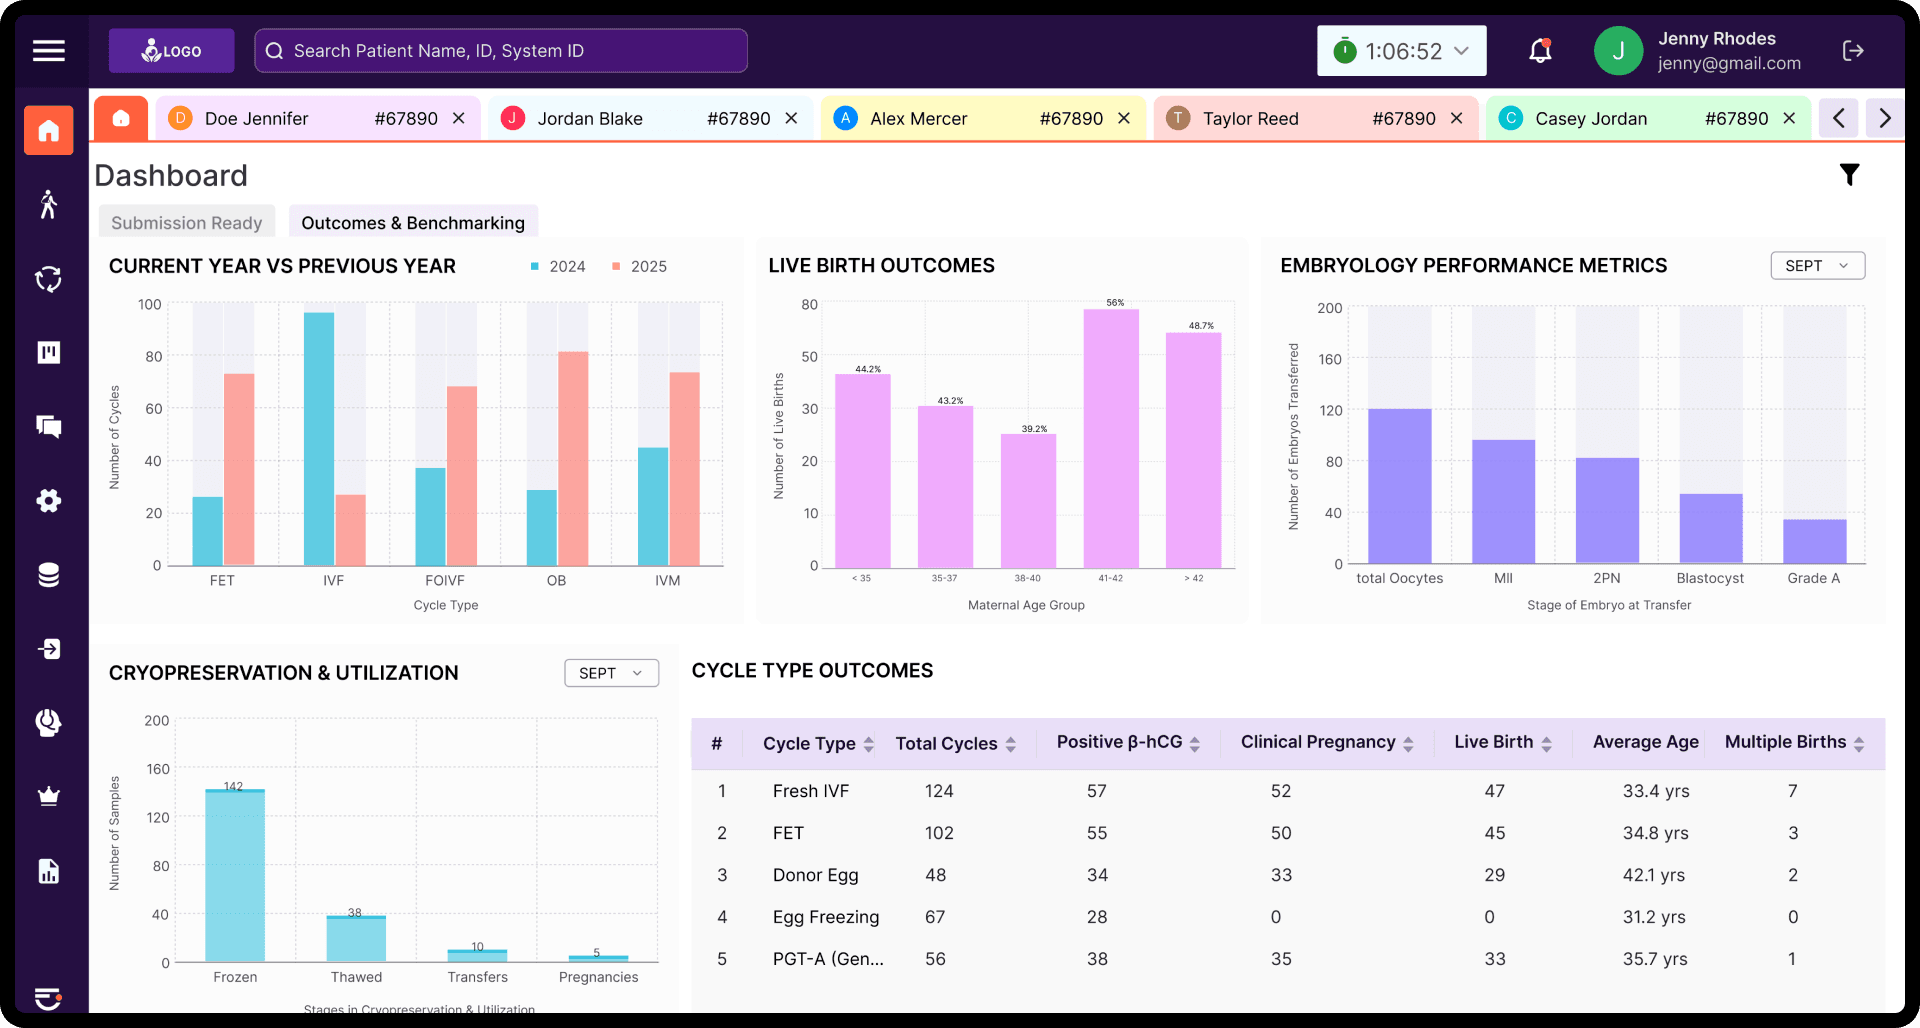The image size is (1920, 1028).
Task: Click the sync/cycle icon in the sidebar
Action: point(48,279)
